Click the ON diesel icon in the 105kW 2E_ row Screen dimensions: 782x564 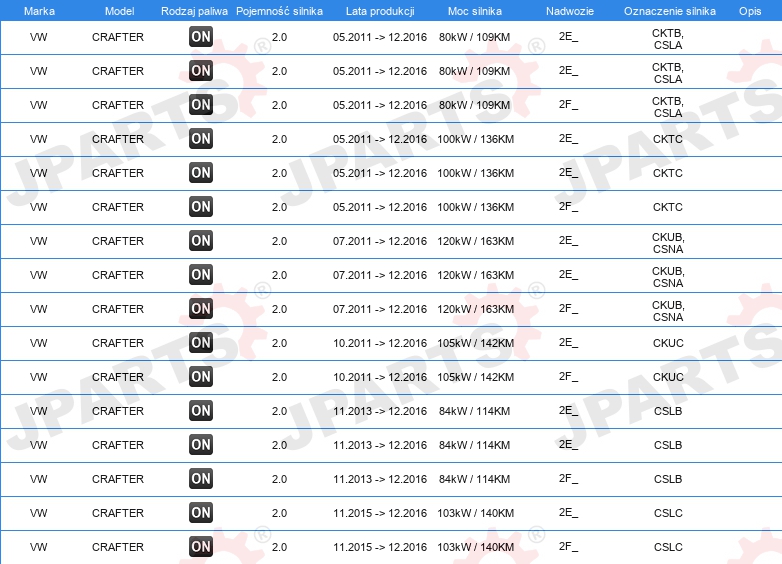(201, 343)
